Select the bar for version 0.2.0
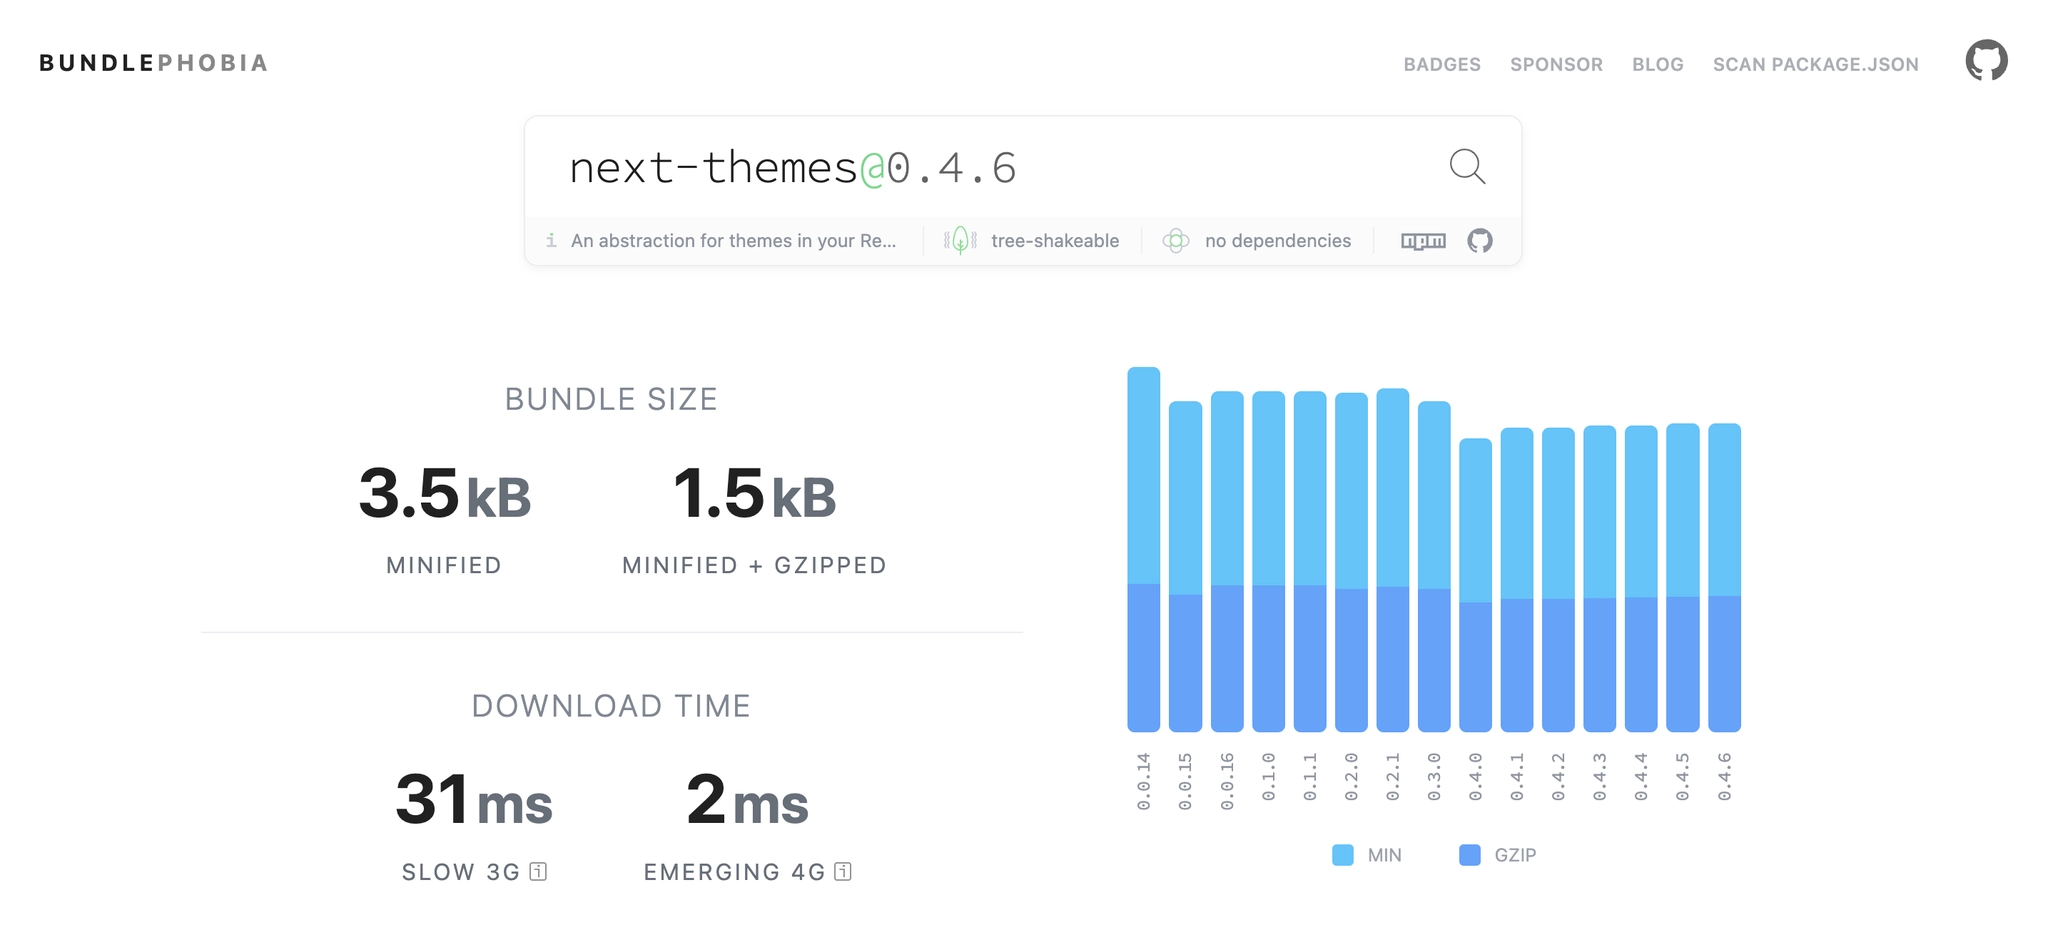This screenshot has height=948, width=2048. point(1351,562)
